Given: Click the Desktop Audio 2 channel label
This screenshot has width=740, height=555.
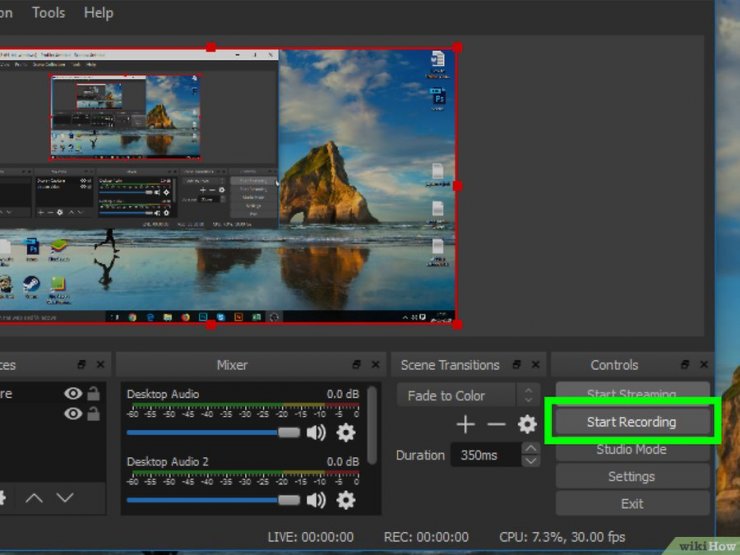Looking at the screenshot, I should point(168,462).
